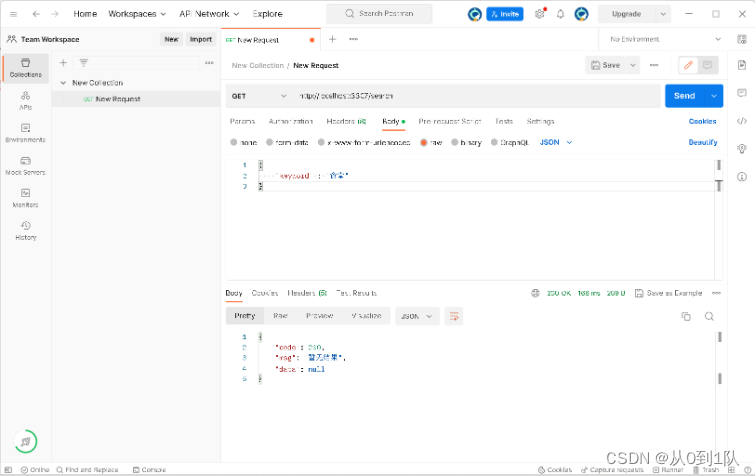The height and width of the screenshot is (476, 755).
Task: Click the Import button
Action: tap(201, 39)
